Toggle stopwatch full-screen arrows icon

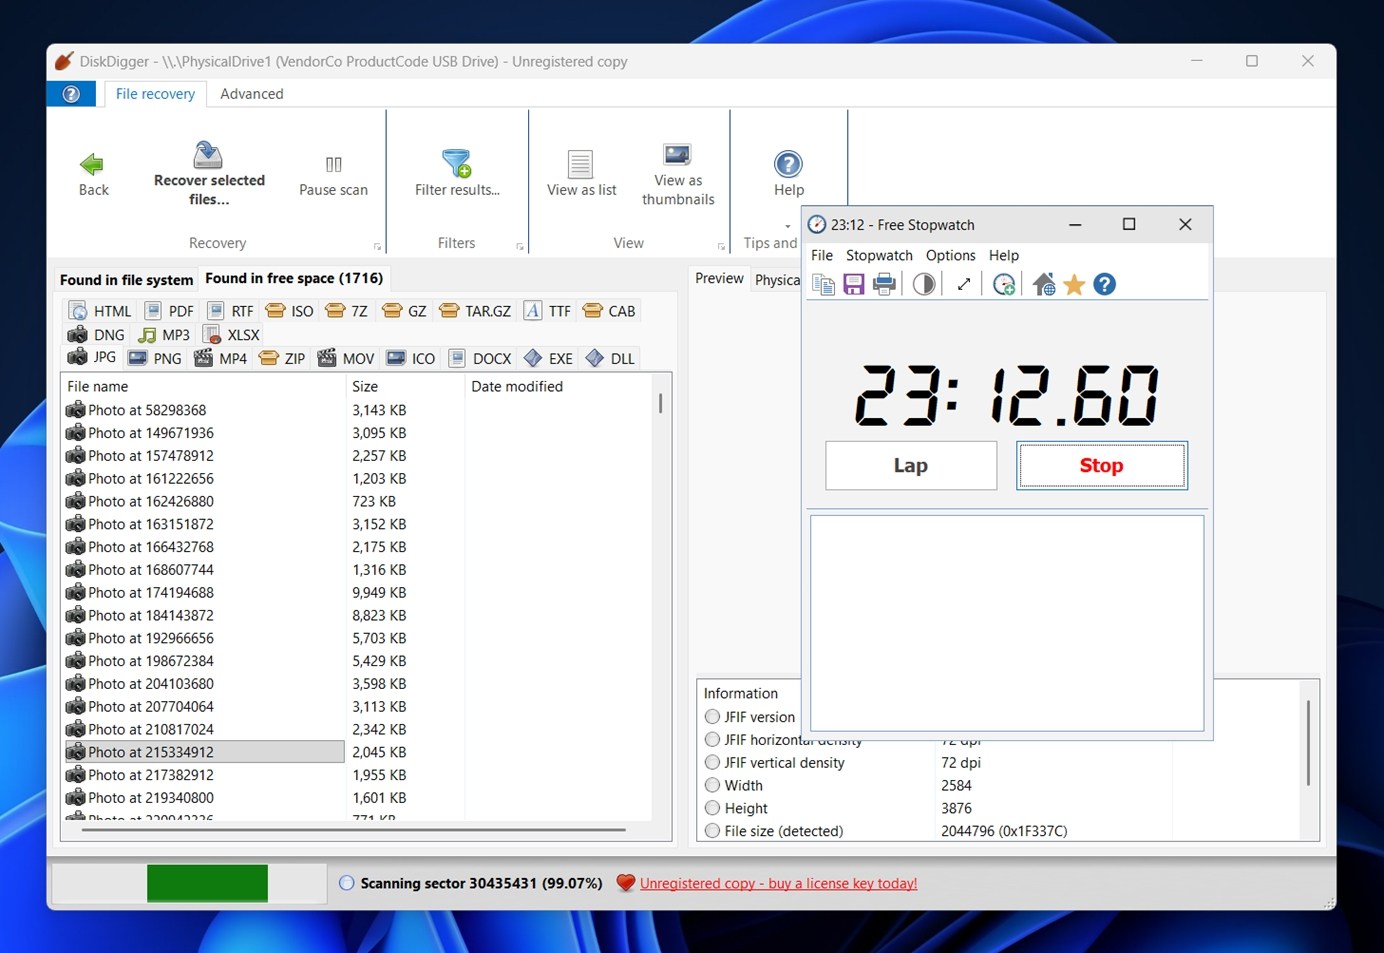964,285
